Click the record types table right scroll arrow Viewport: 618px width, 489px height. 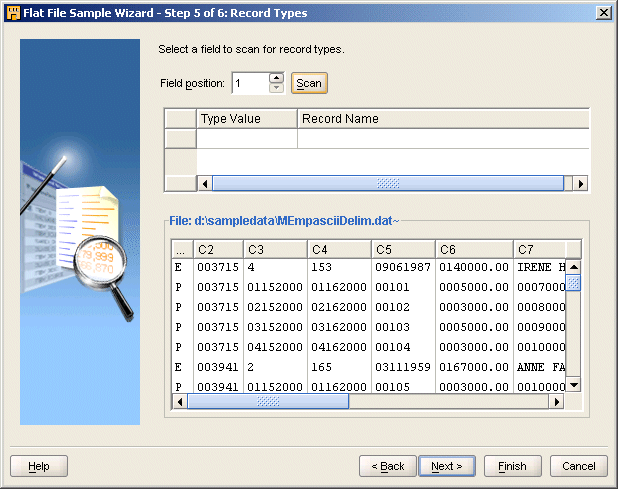click(x=581, y=184)
